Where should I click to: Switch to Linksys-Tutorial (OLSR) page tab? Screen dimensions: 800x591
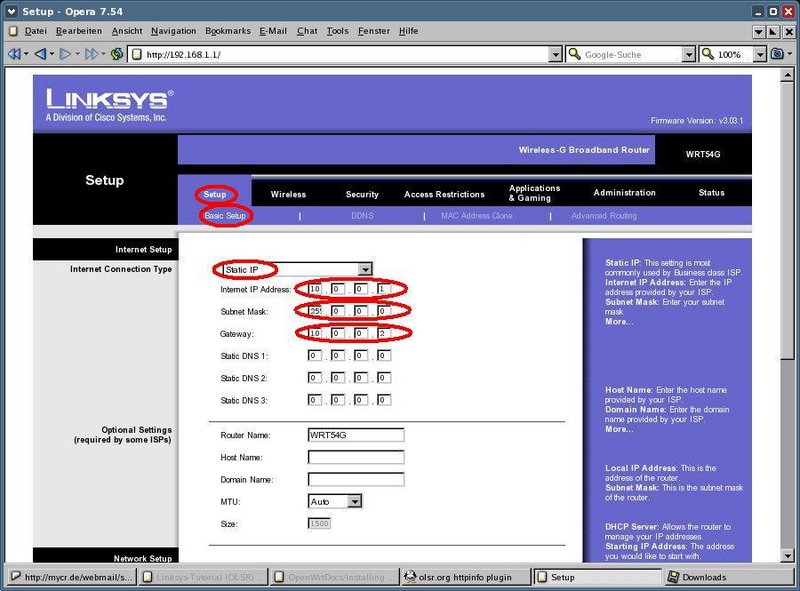click(x=204, y=577)
